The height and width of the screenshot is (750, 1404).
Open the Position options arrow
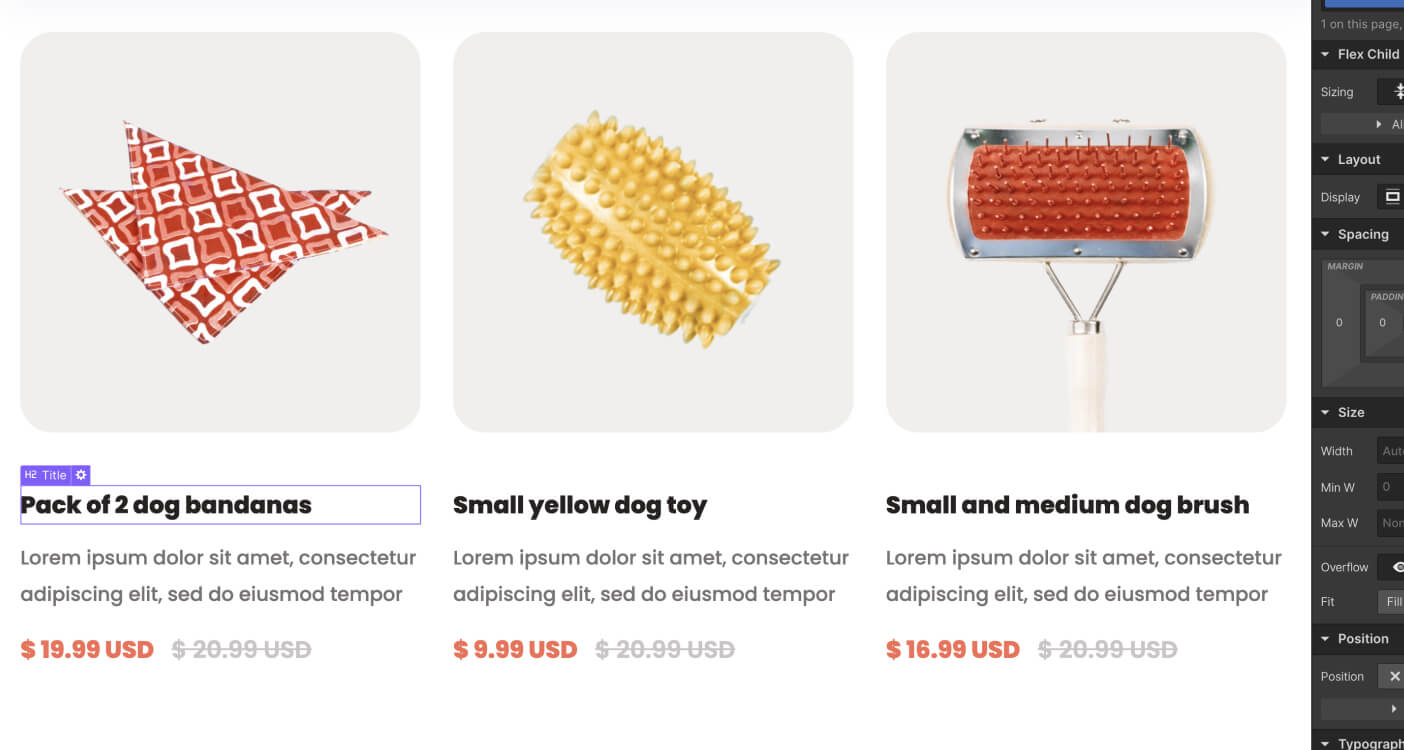click(x=1396, y=708)
